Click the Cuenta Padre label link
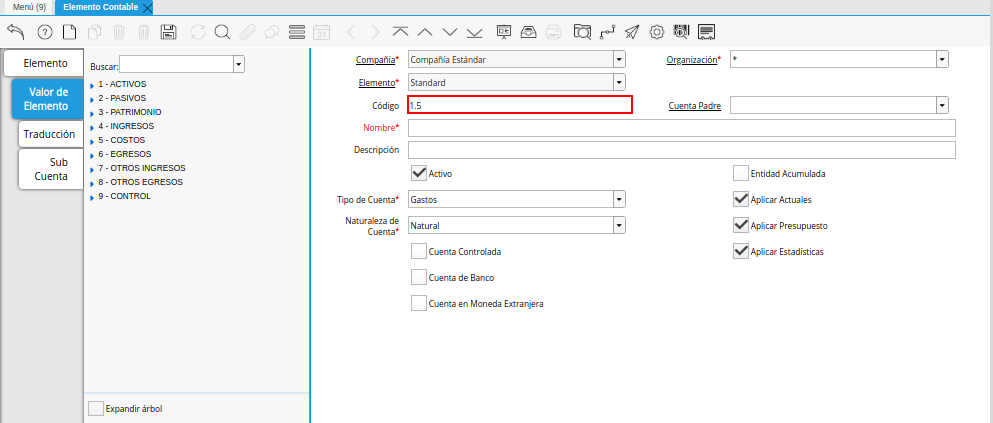The width and height of the screenshot is (993, 423). click(x=694, y=105)
